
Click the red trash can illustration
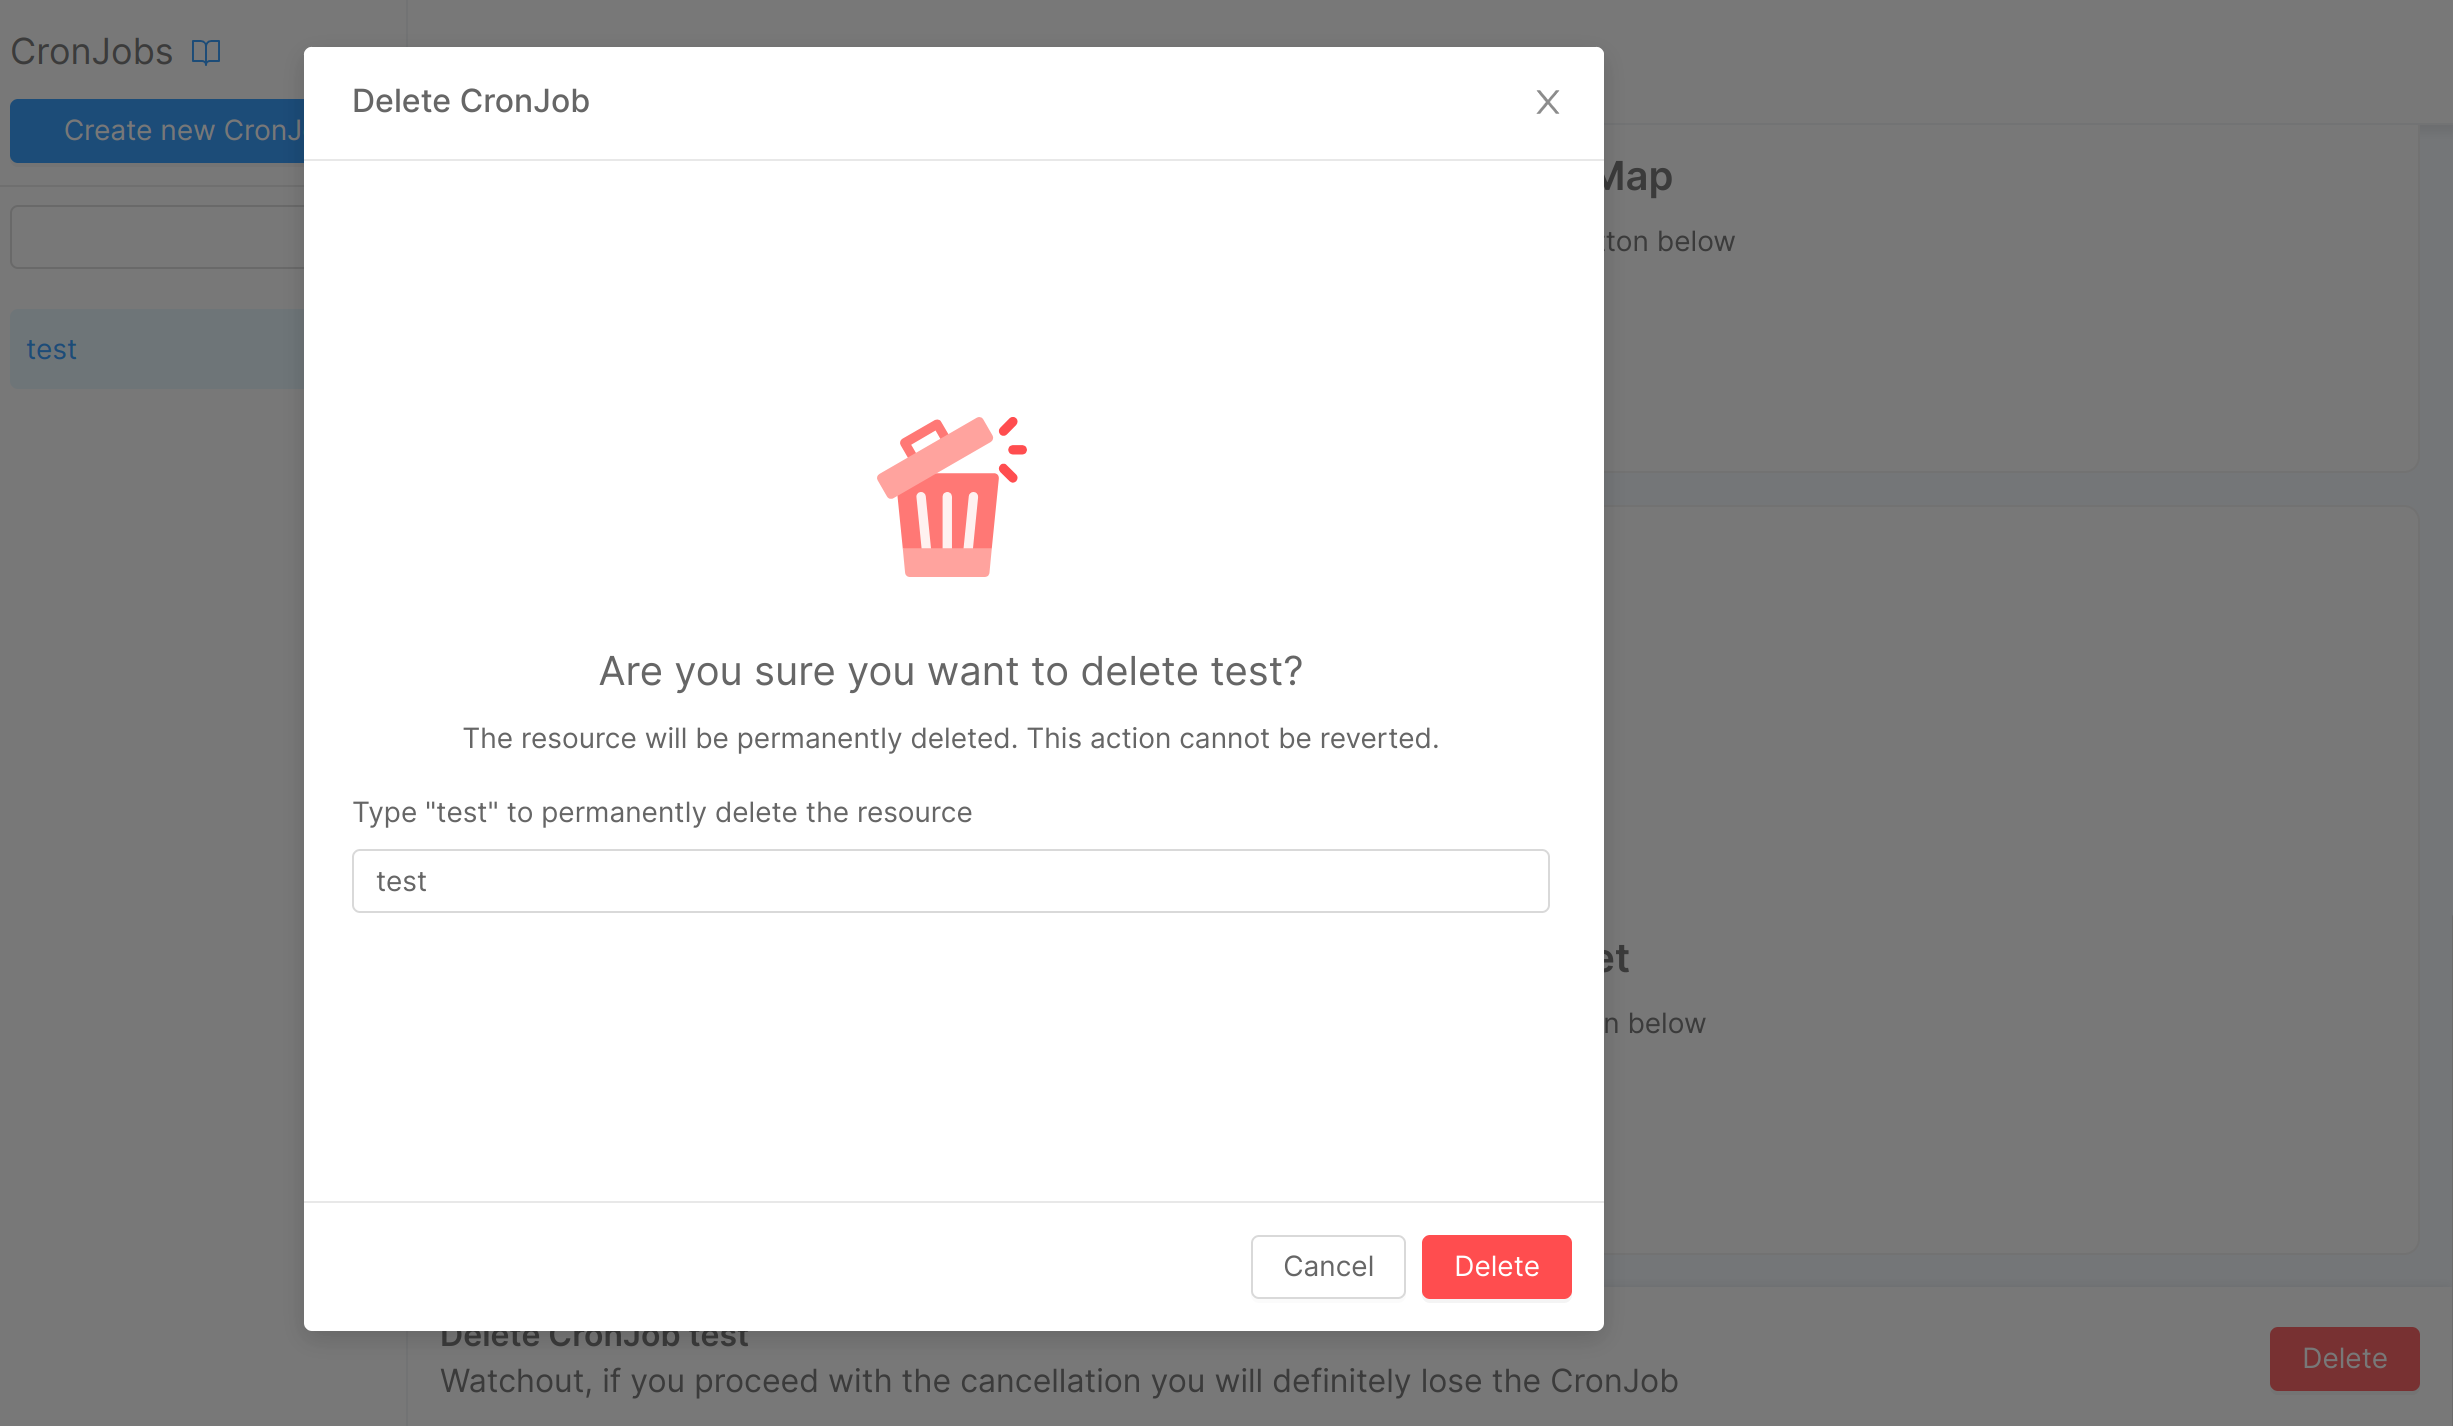949,497
